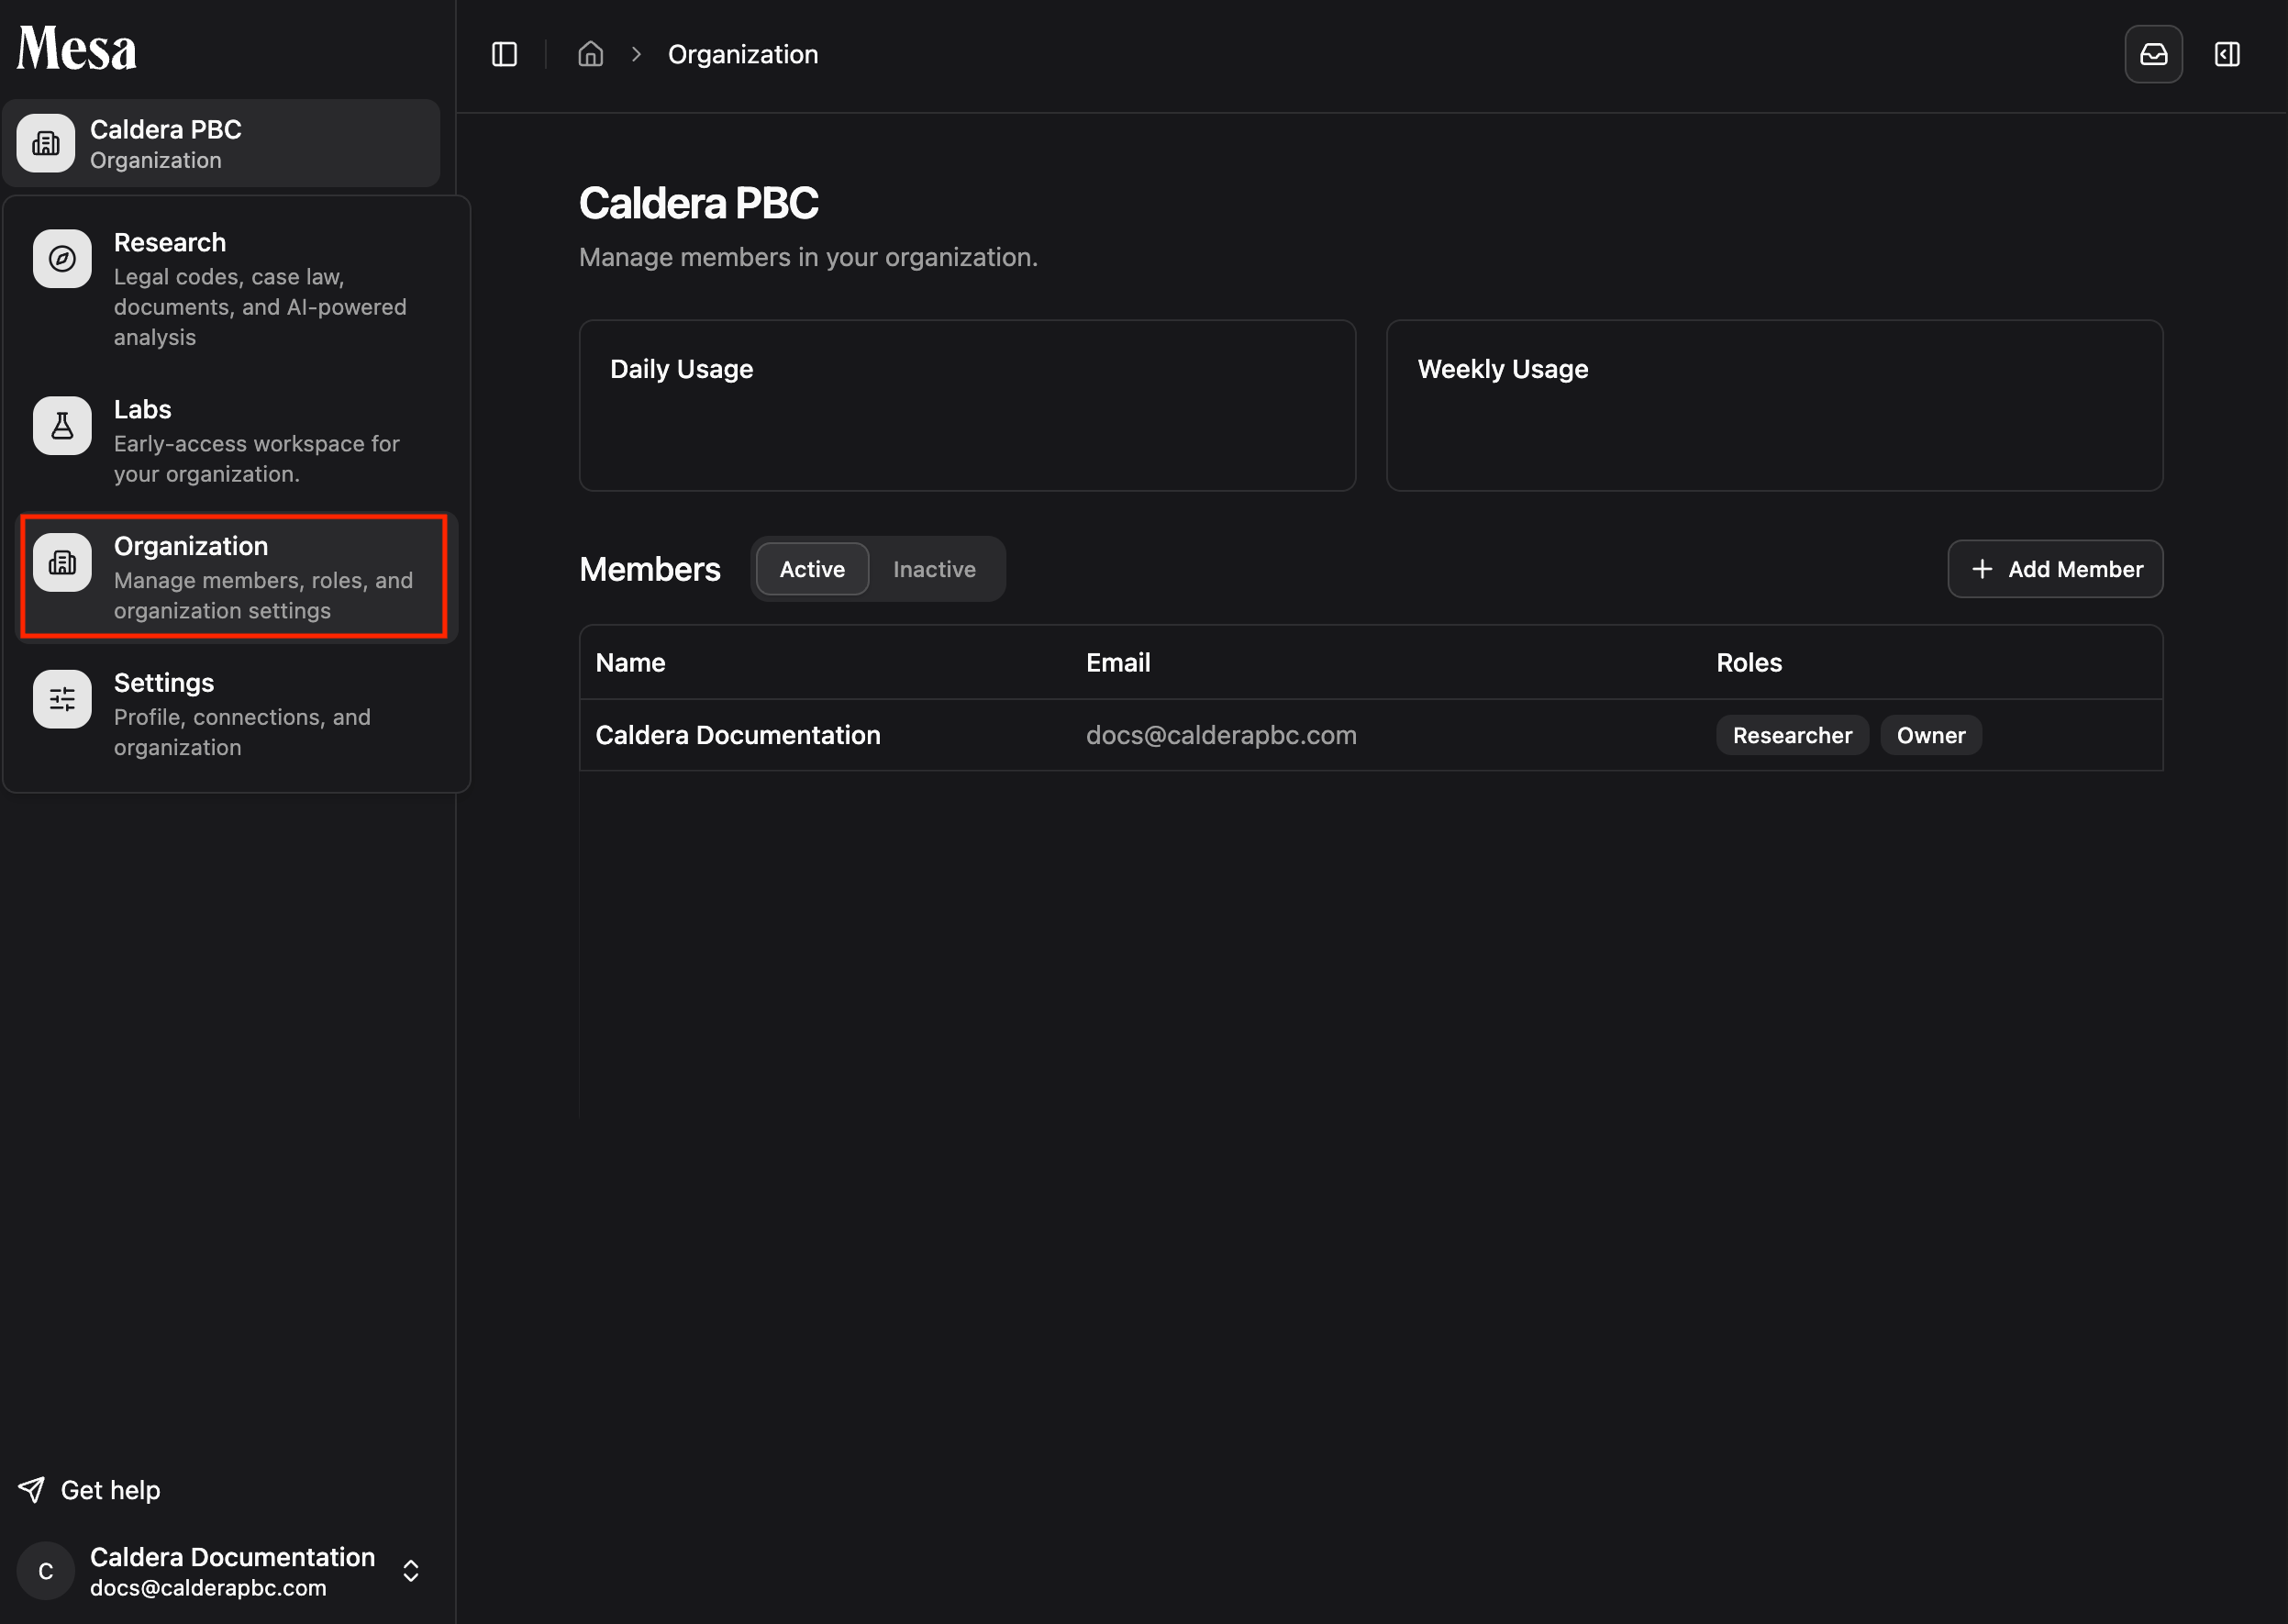The height and width of the screenshot is (1624, 2288).
Task: Click the Email column header
Action: [1118, 662]
